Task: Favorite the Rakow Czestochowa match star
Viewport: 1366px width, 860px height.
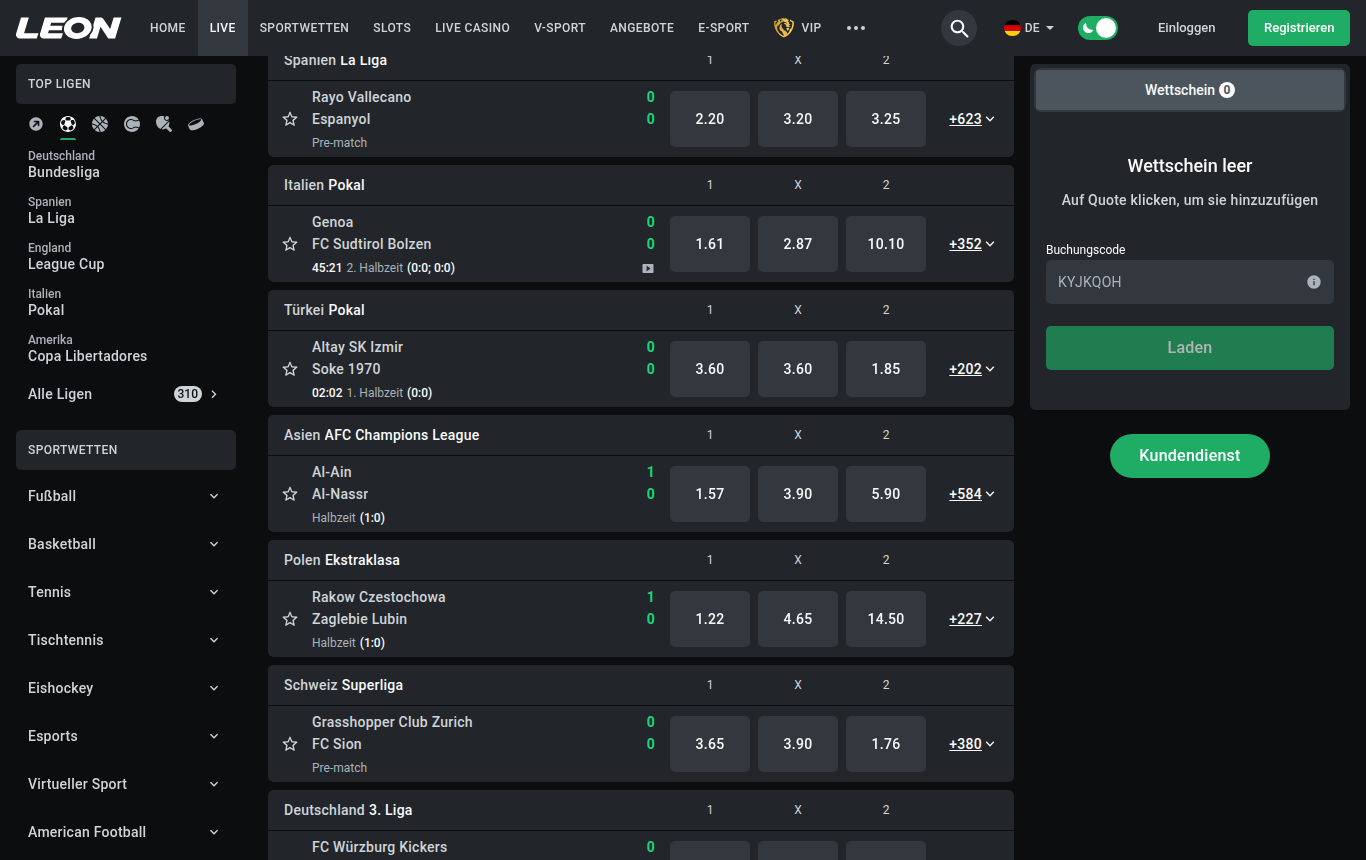Action: click(x=290, y=619)
